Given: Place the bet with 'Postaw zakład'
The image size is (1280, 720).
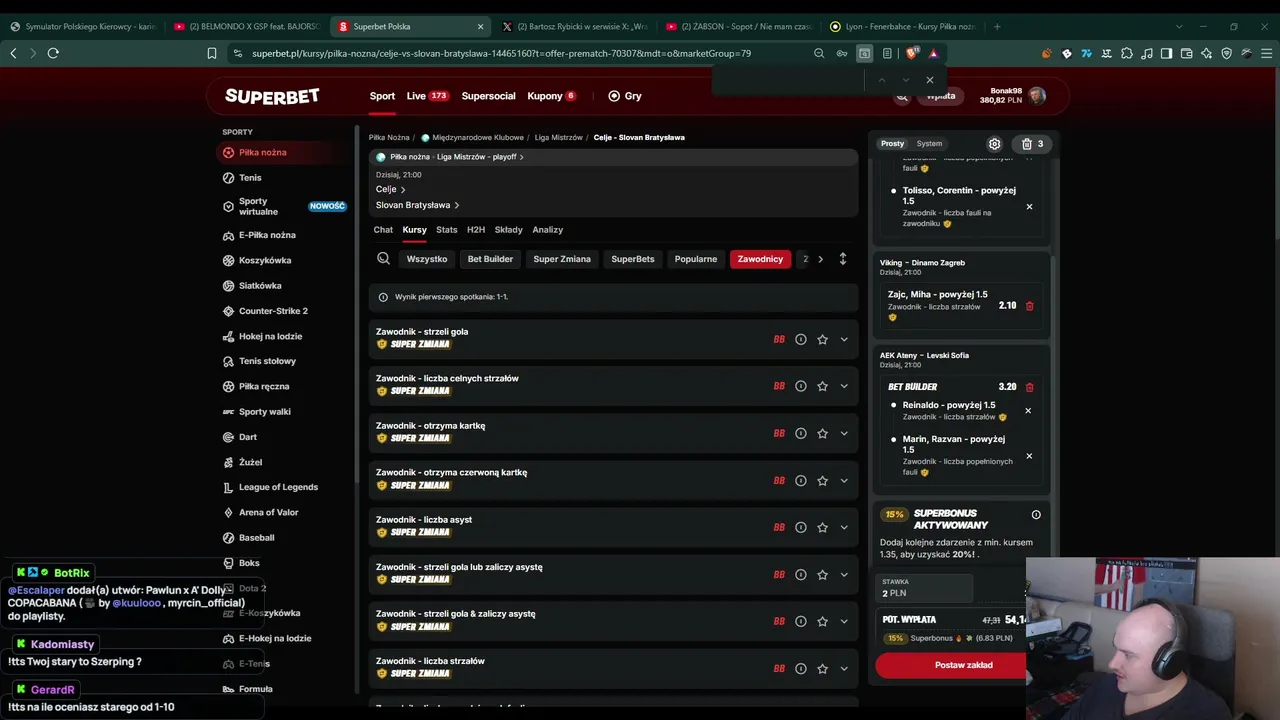Looking at the screenshot, I should click(964, 665).
